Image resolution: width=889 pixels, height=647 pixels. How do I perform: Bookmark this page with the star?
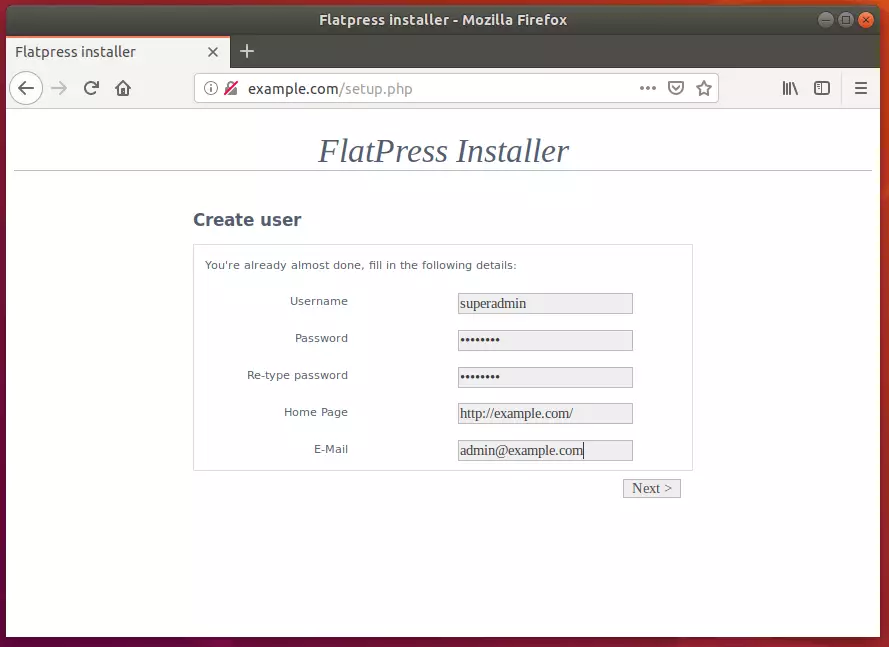pos(704,88)
